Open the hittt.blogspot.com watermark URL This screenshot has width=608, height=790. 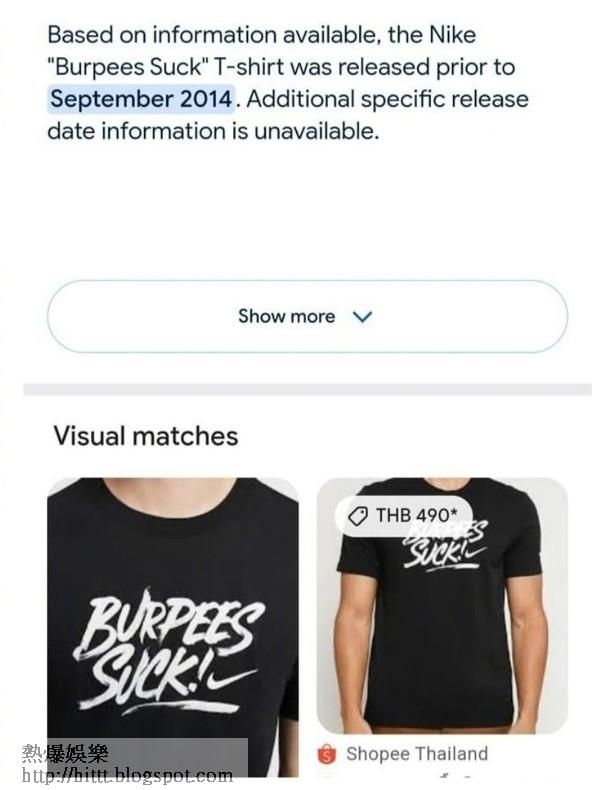click(x=127, y=774)
